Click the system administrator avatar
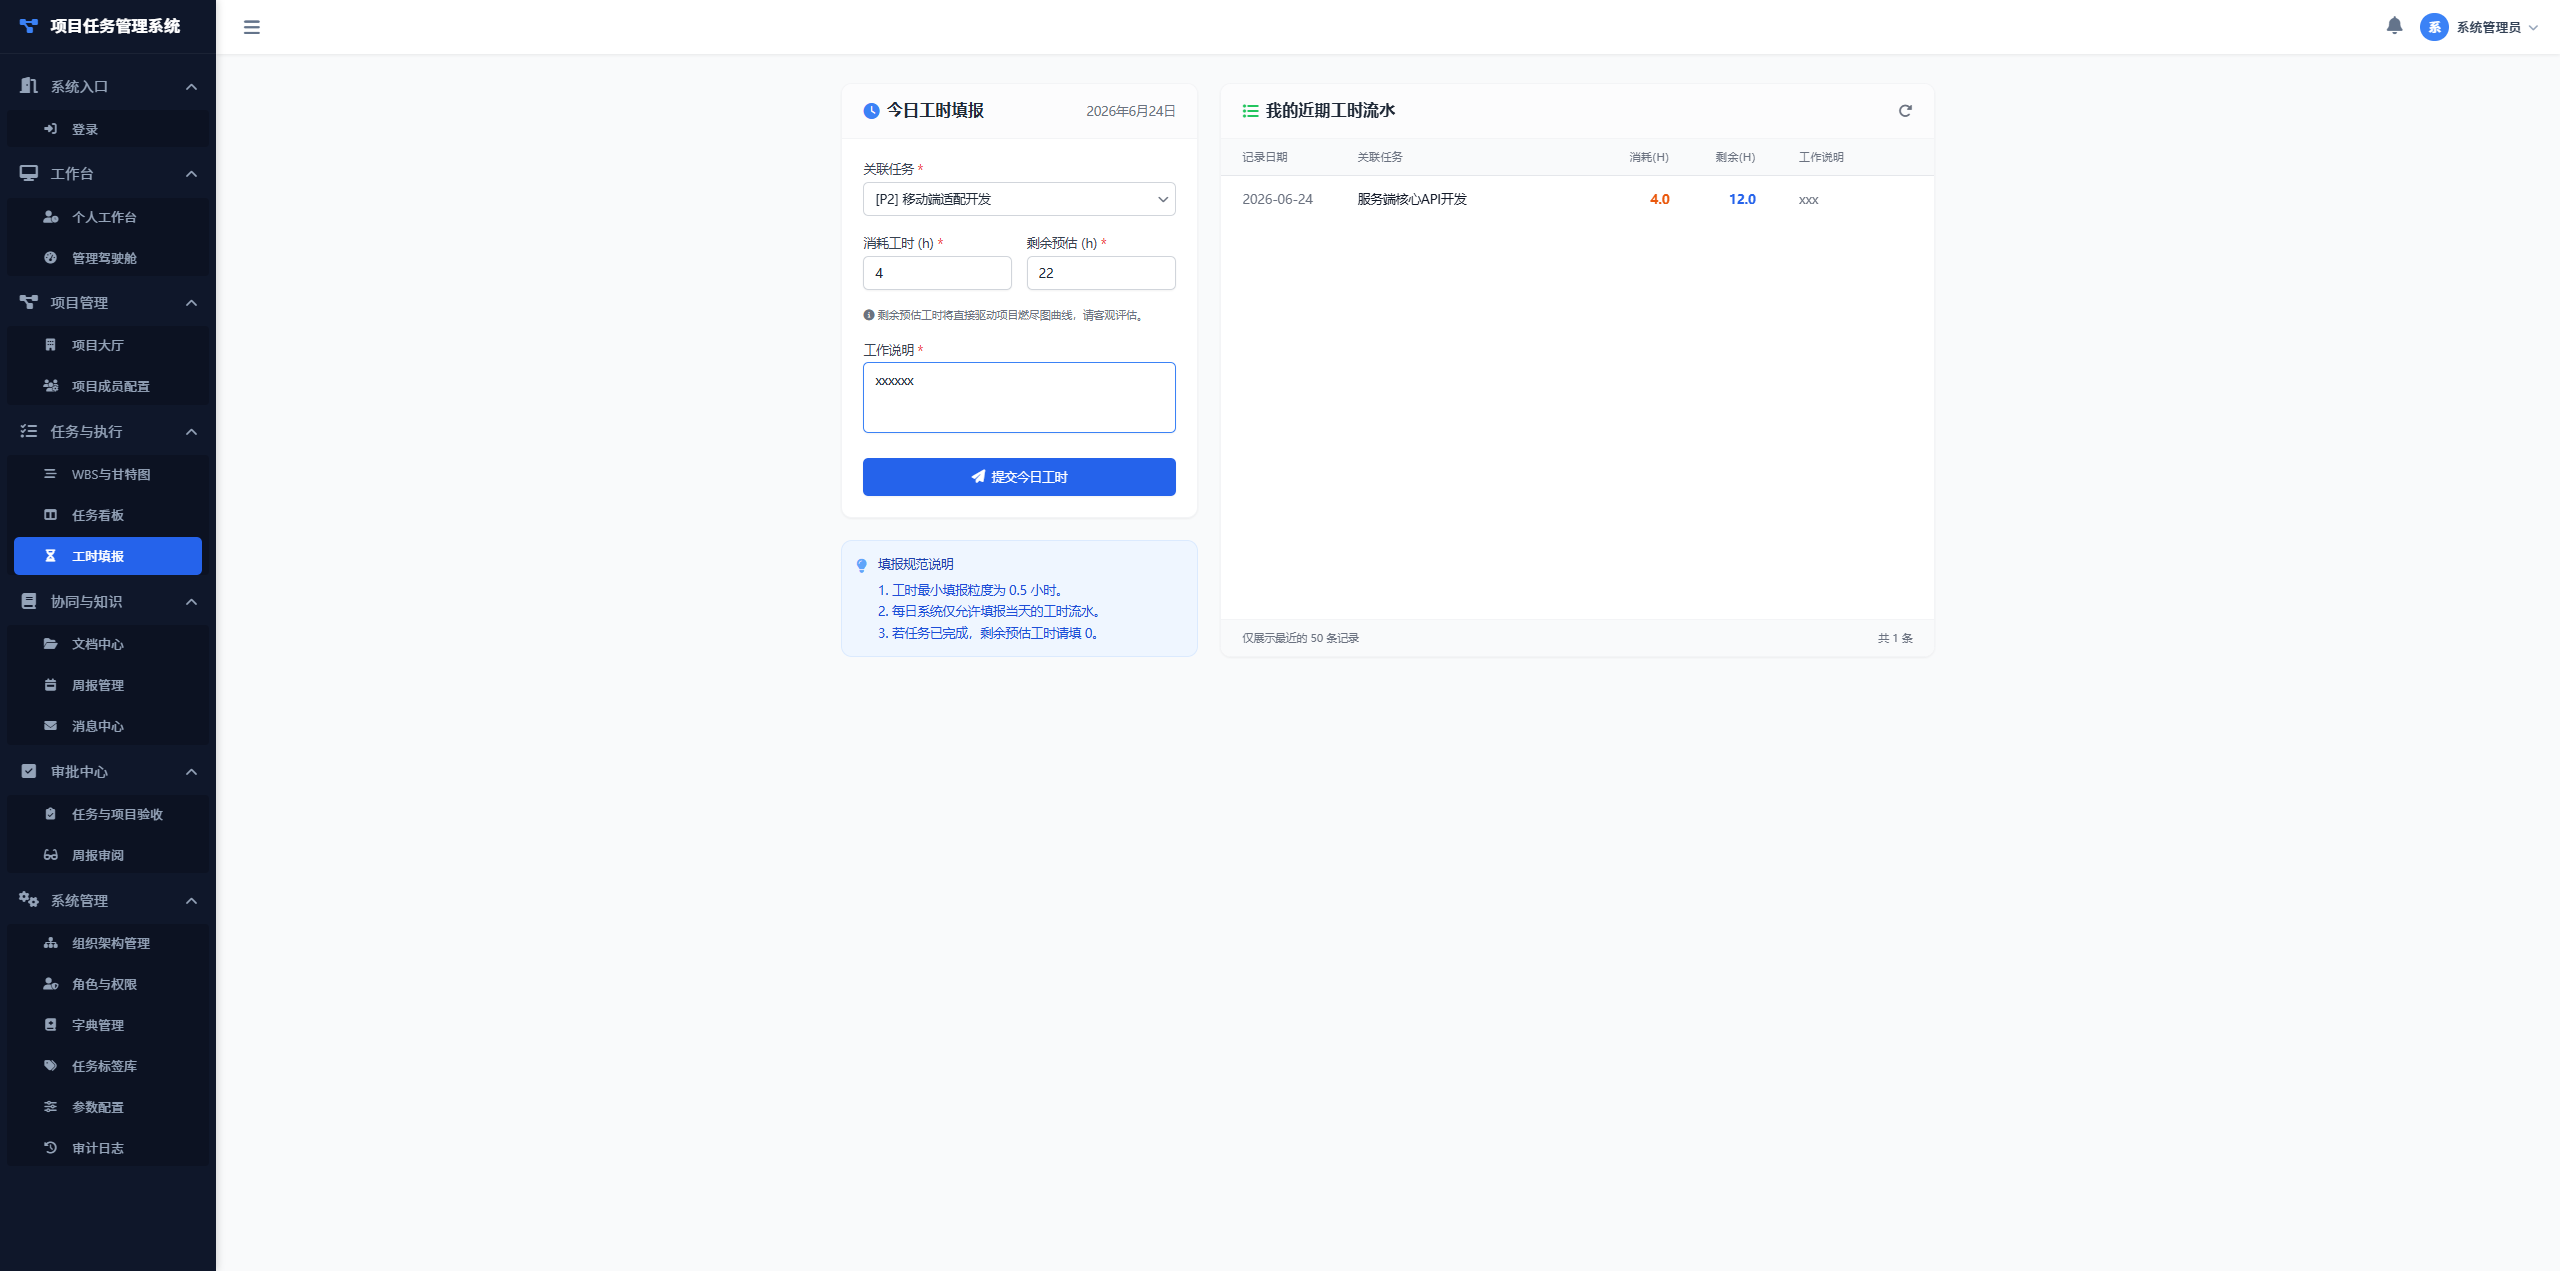 (x=2434, y=27)
